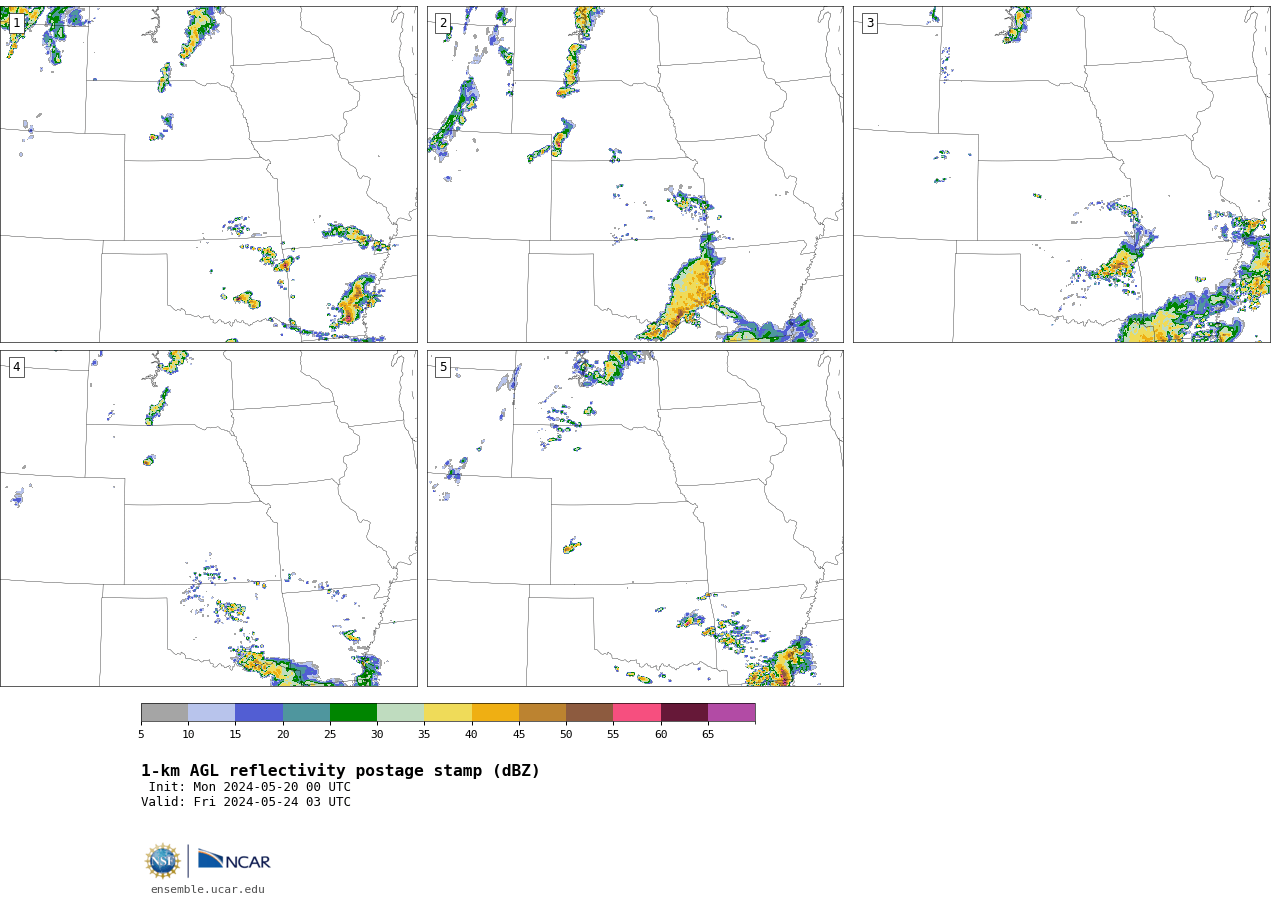
Task: Click the yellow 35-40 dBZ swatch
Action: tap(448, 713)
